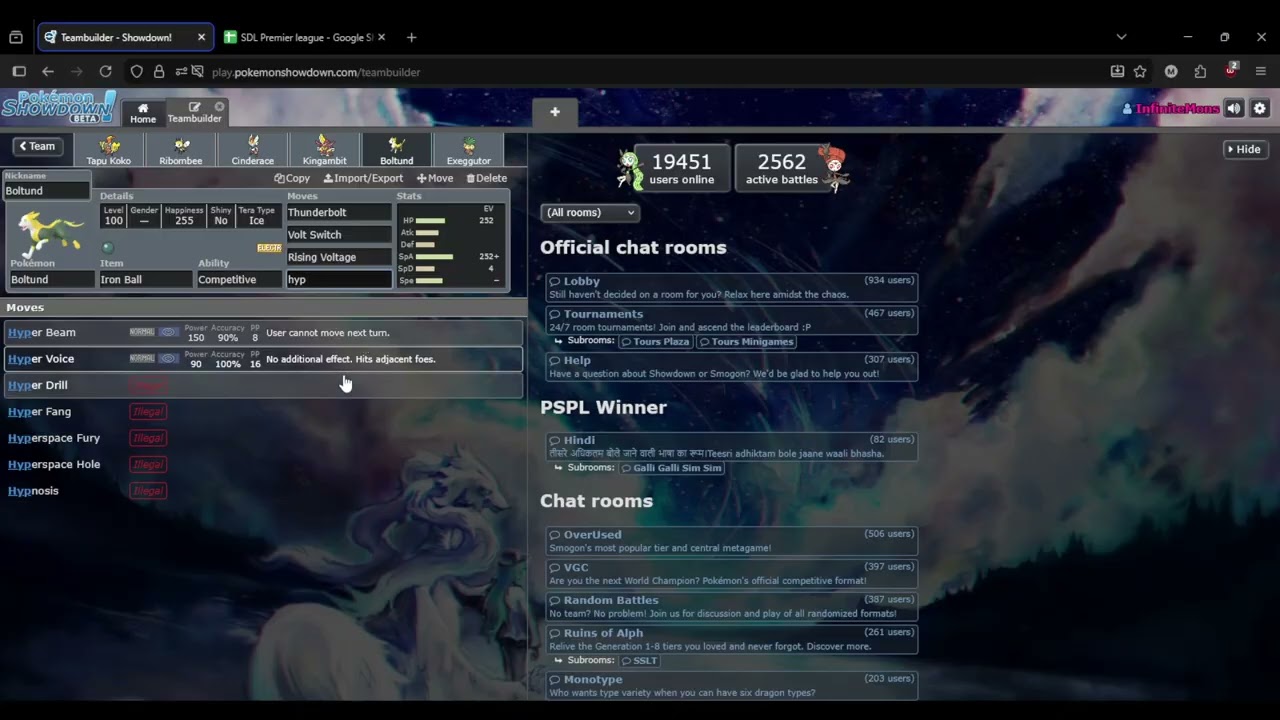1280x720 pixels.
Task: Add a new room tab with plus
Action: pos(555,112)
